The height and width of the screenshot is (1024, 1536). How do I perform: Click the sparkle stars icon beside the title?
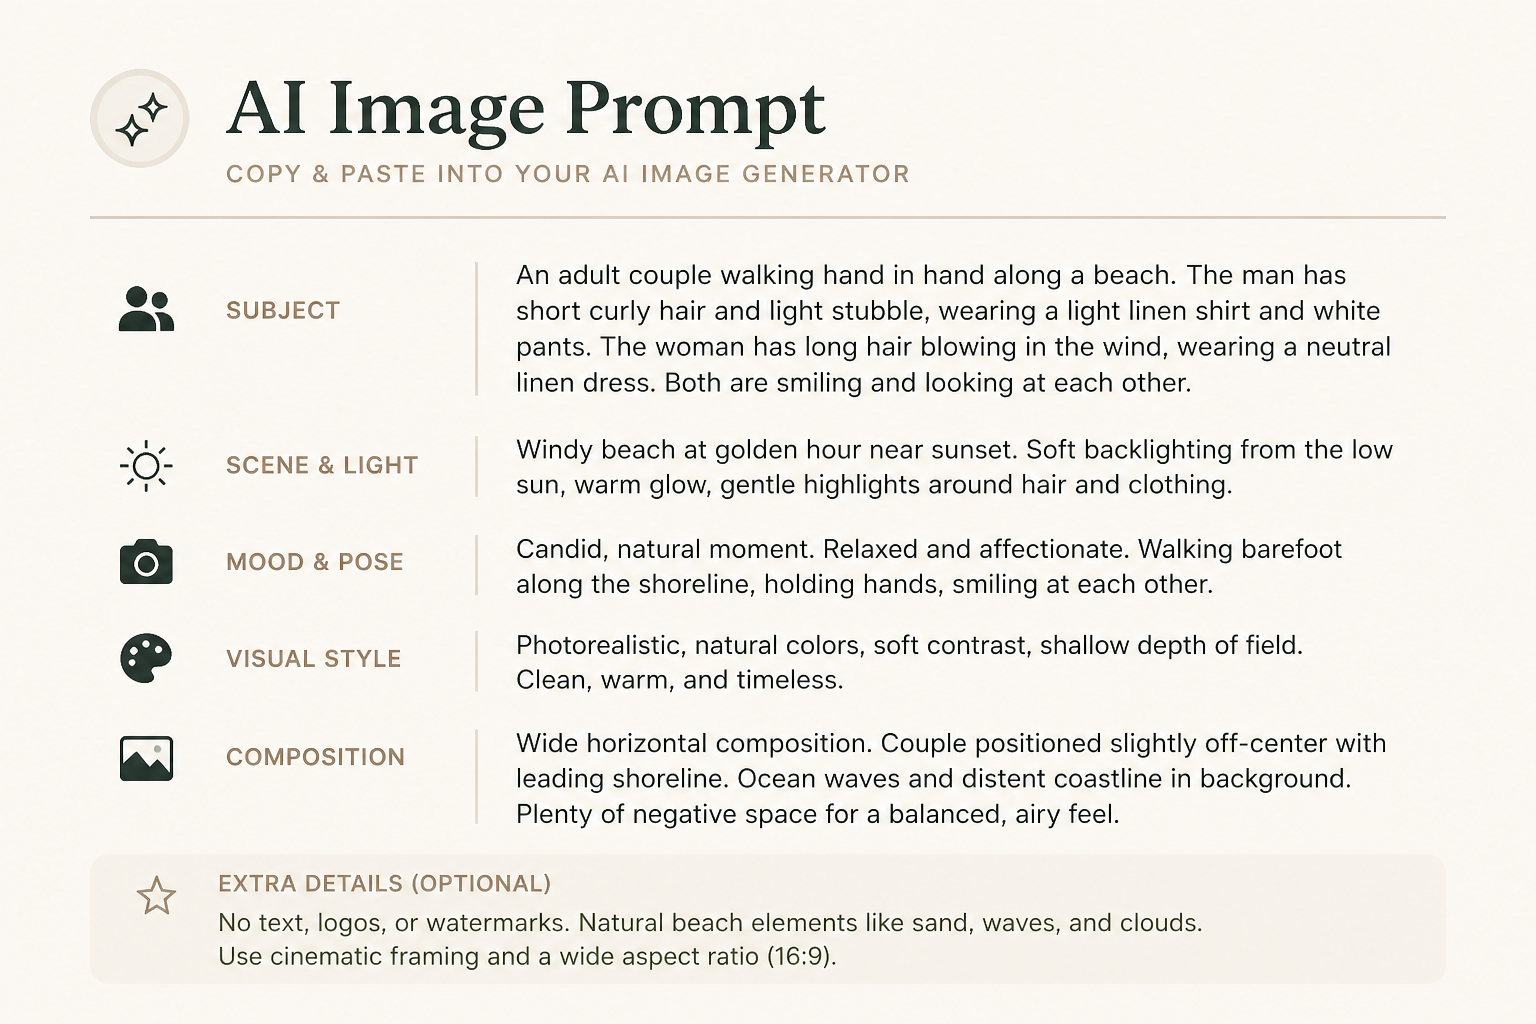pos(140,118)
